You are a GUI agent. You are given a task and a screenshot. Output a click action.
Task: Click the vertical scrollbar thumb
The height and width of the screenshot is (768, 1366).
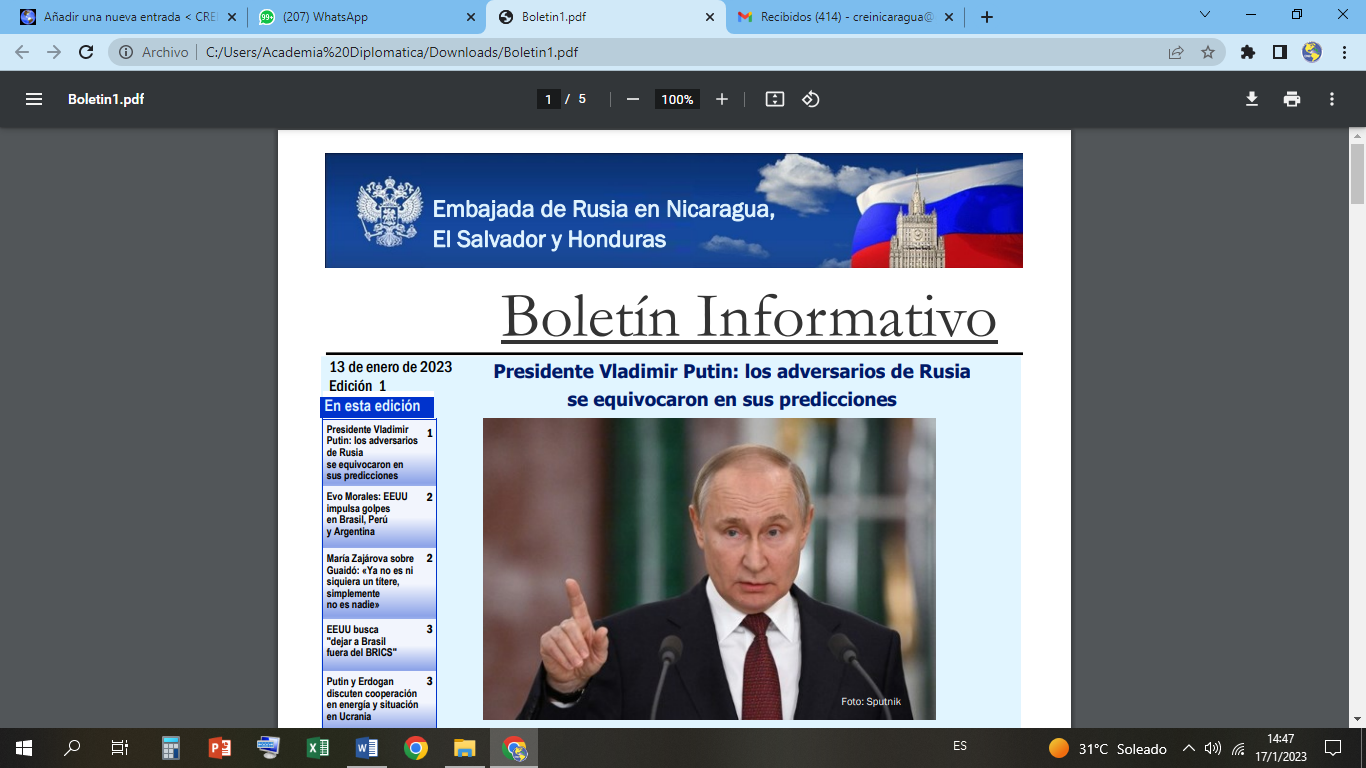click(x=1357, y=173)
